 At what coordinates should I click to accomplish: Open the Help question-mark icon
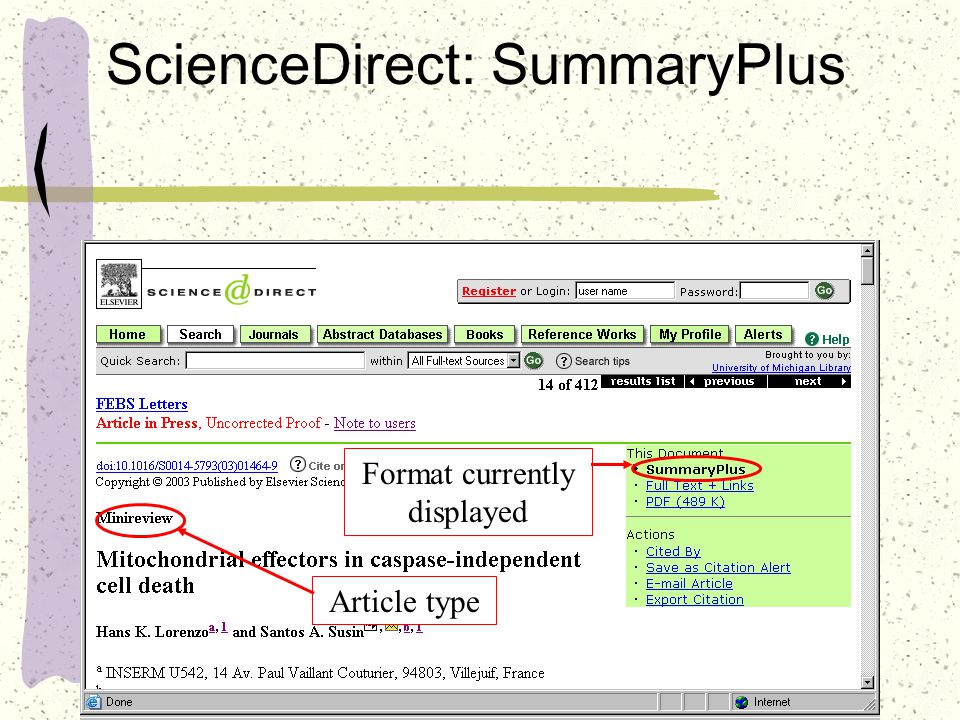(811, 339)
